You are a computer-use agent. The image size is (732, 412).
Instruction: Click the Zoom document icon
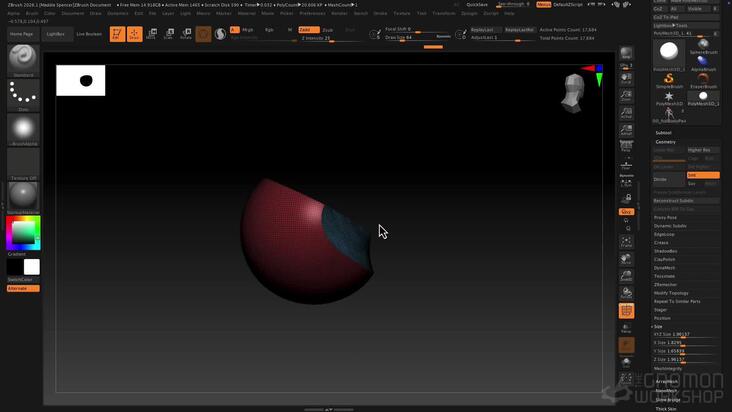click(x=626, y=96)
